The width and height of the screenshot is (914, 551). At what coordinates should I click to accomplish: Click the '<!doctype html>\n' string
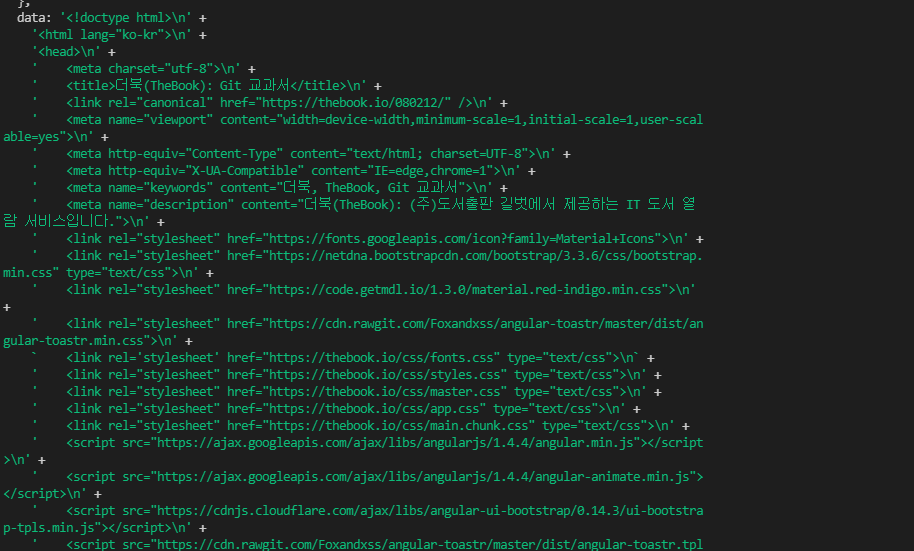point(126,18)
